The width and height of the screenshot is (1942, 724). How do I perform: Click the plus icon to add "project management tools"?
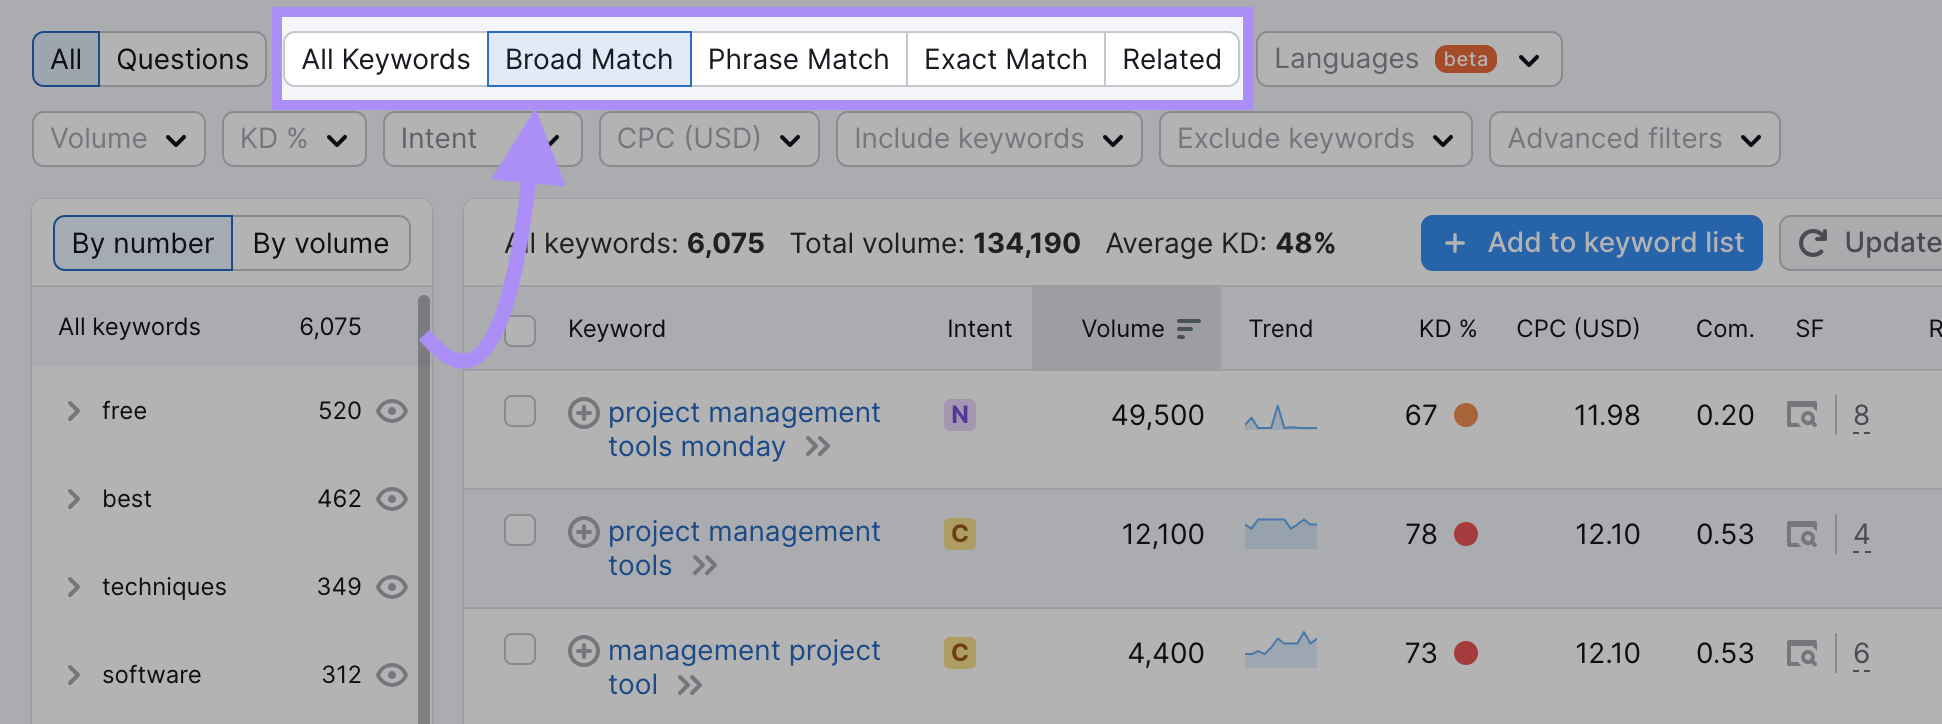pyautogui.click(x=583, y=531)
